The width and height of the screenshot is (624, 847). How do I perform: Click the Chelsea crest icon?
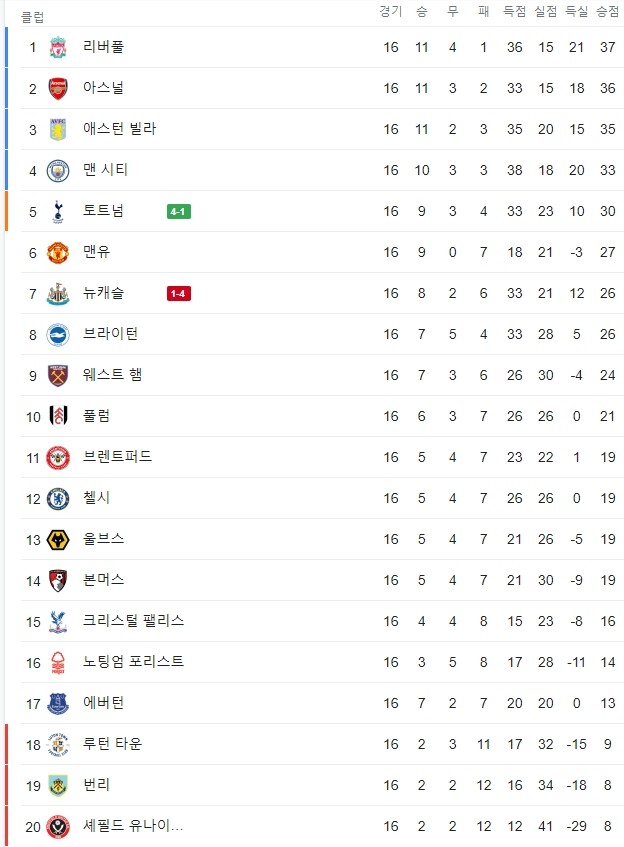click(x=58, y=499)
